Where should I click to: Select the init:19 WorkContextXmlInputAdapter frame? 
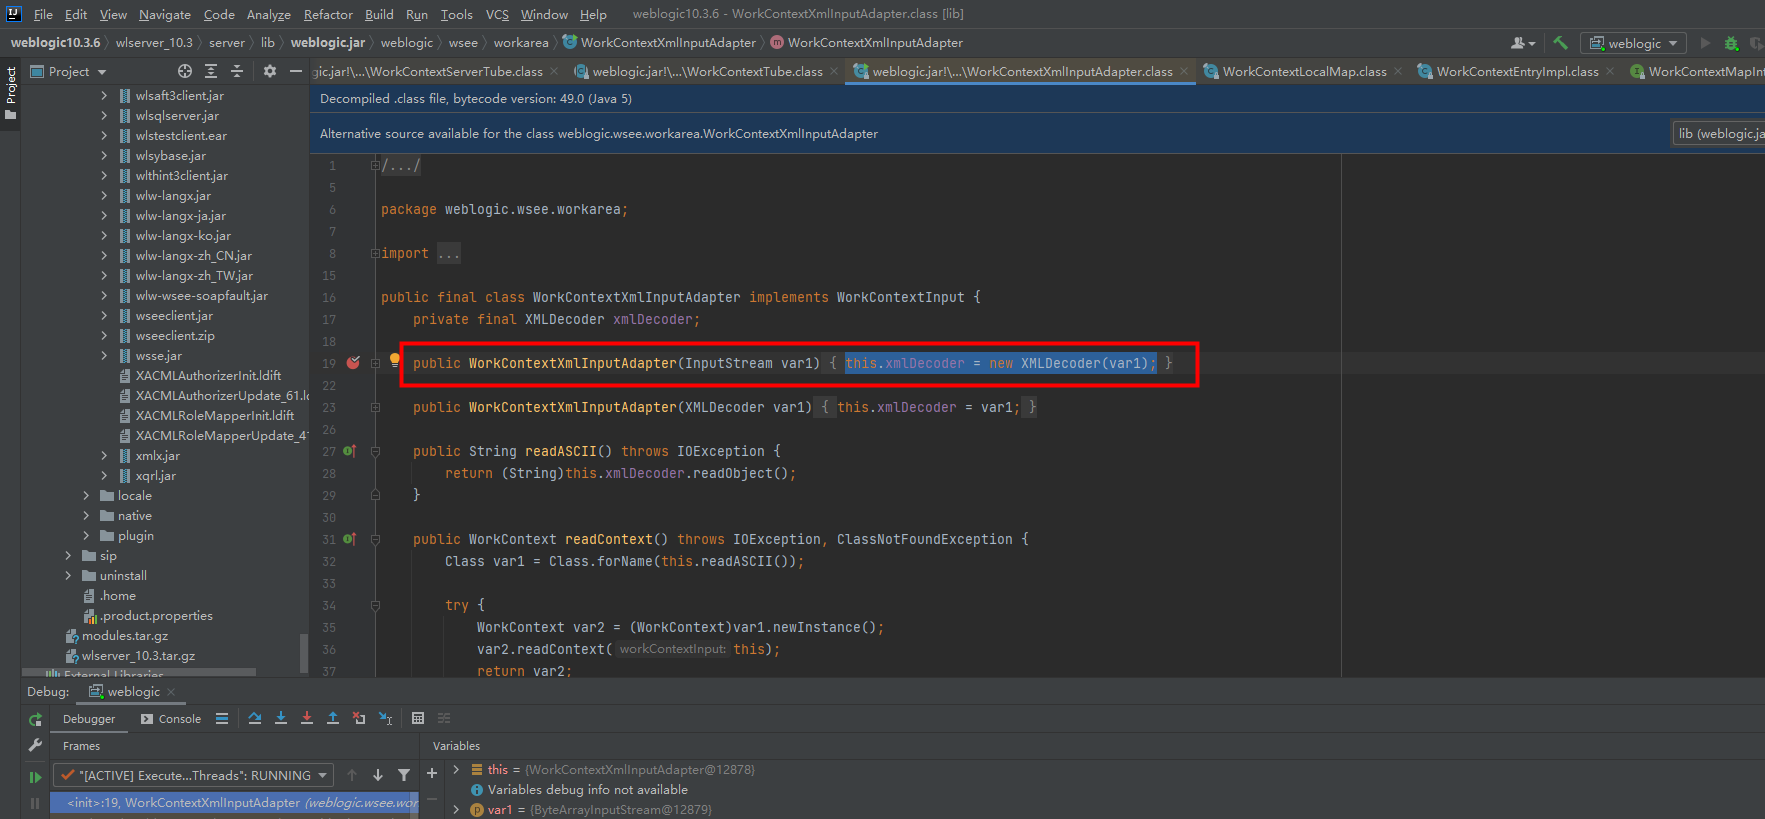[234, 803]
